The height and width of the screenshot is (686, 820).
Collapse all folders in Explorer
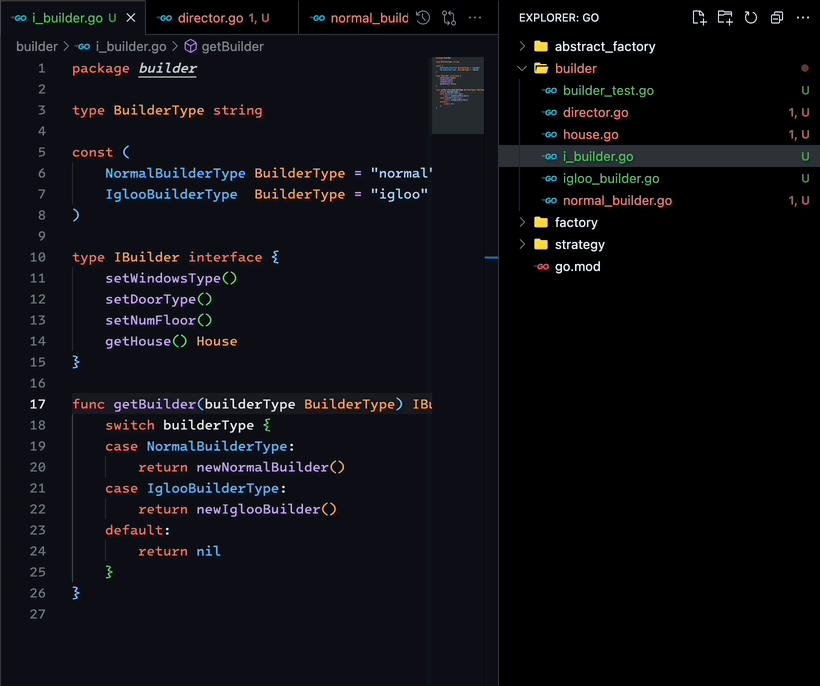tap(777, 18)
